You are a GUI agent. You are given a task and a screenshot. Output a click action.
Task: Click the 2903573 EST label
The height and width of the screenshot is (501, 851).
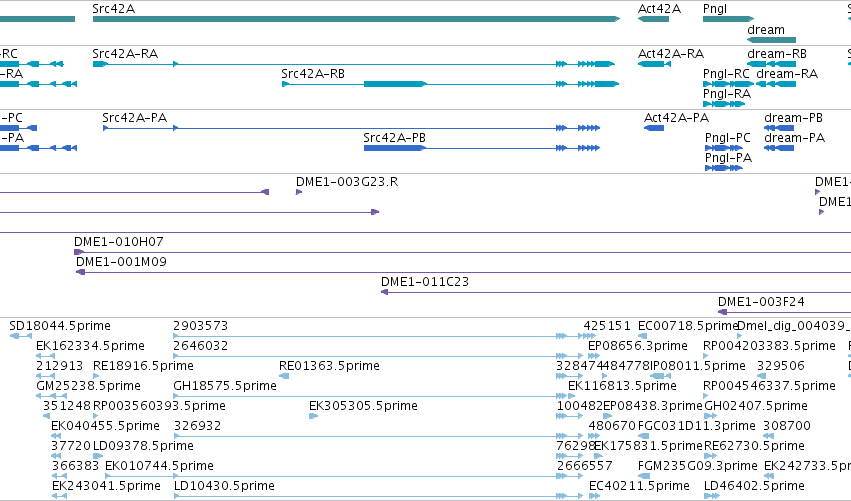(200, 326)
